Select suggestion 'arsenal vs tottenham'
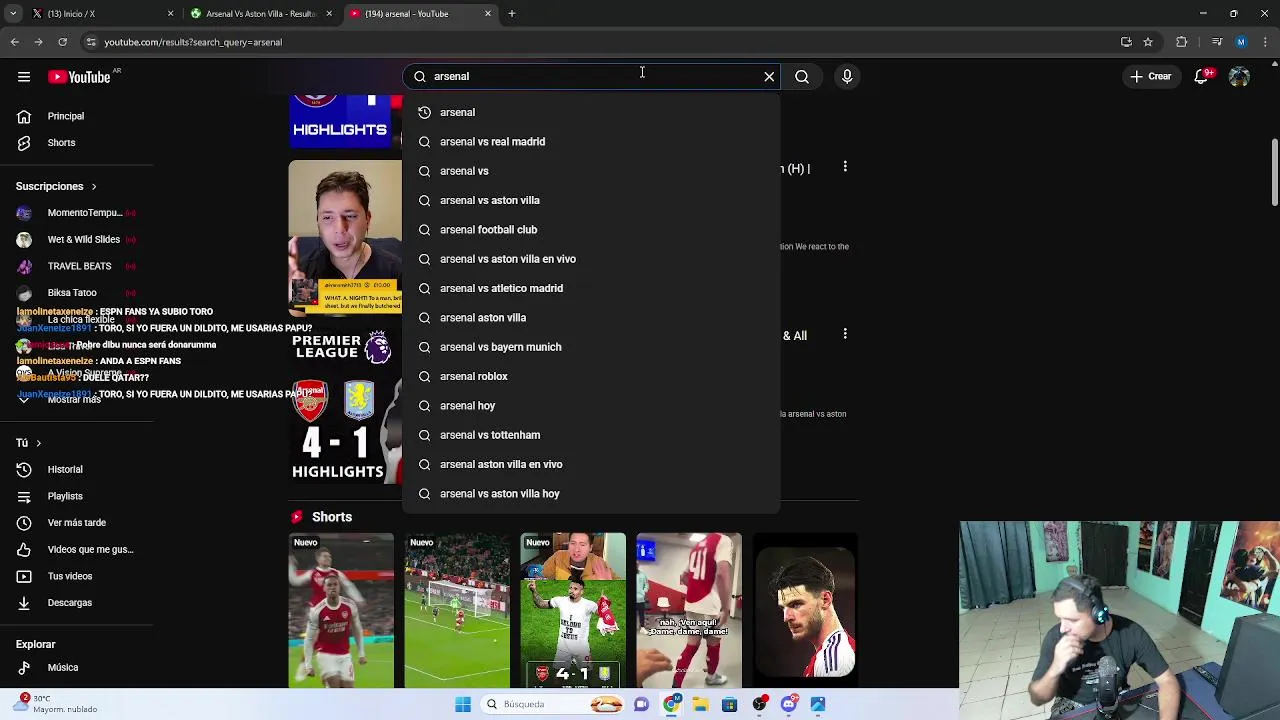The image size is (1280, 720). click(591, 435)
